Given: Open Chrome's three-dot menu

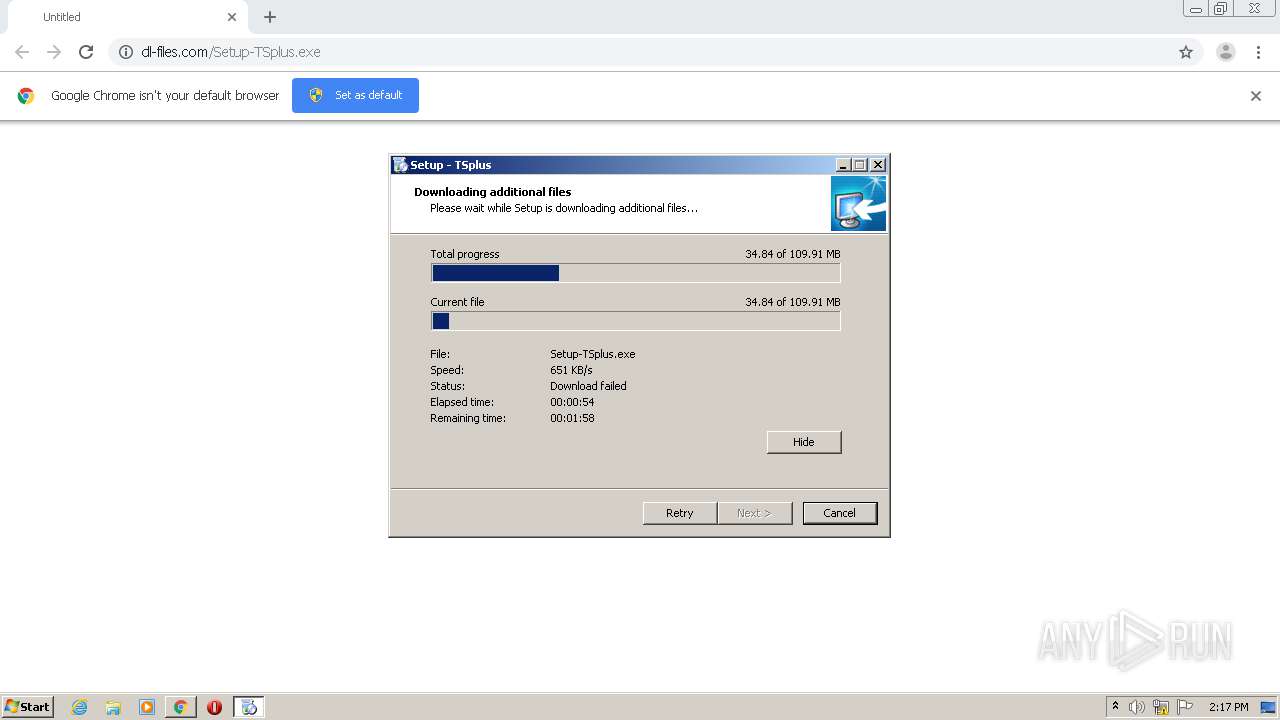Looking at the screenshot, I should (1258, 52).
